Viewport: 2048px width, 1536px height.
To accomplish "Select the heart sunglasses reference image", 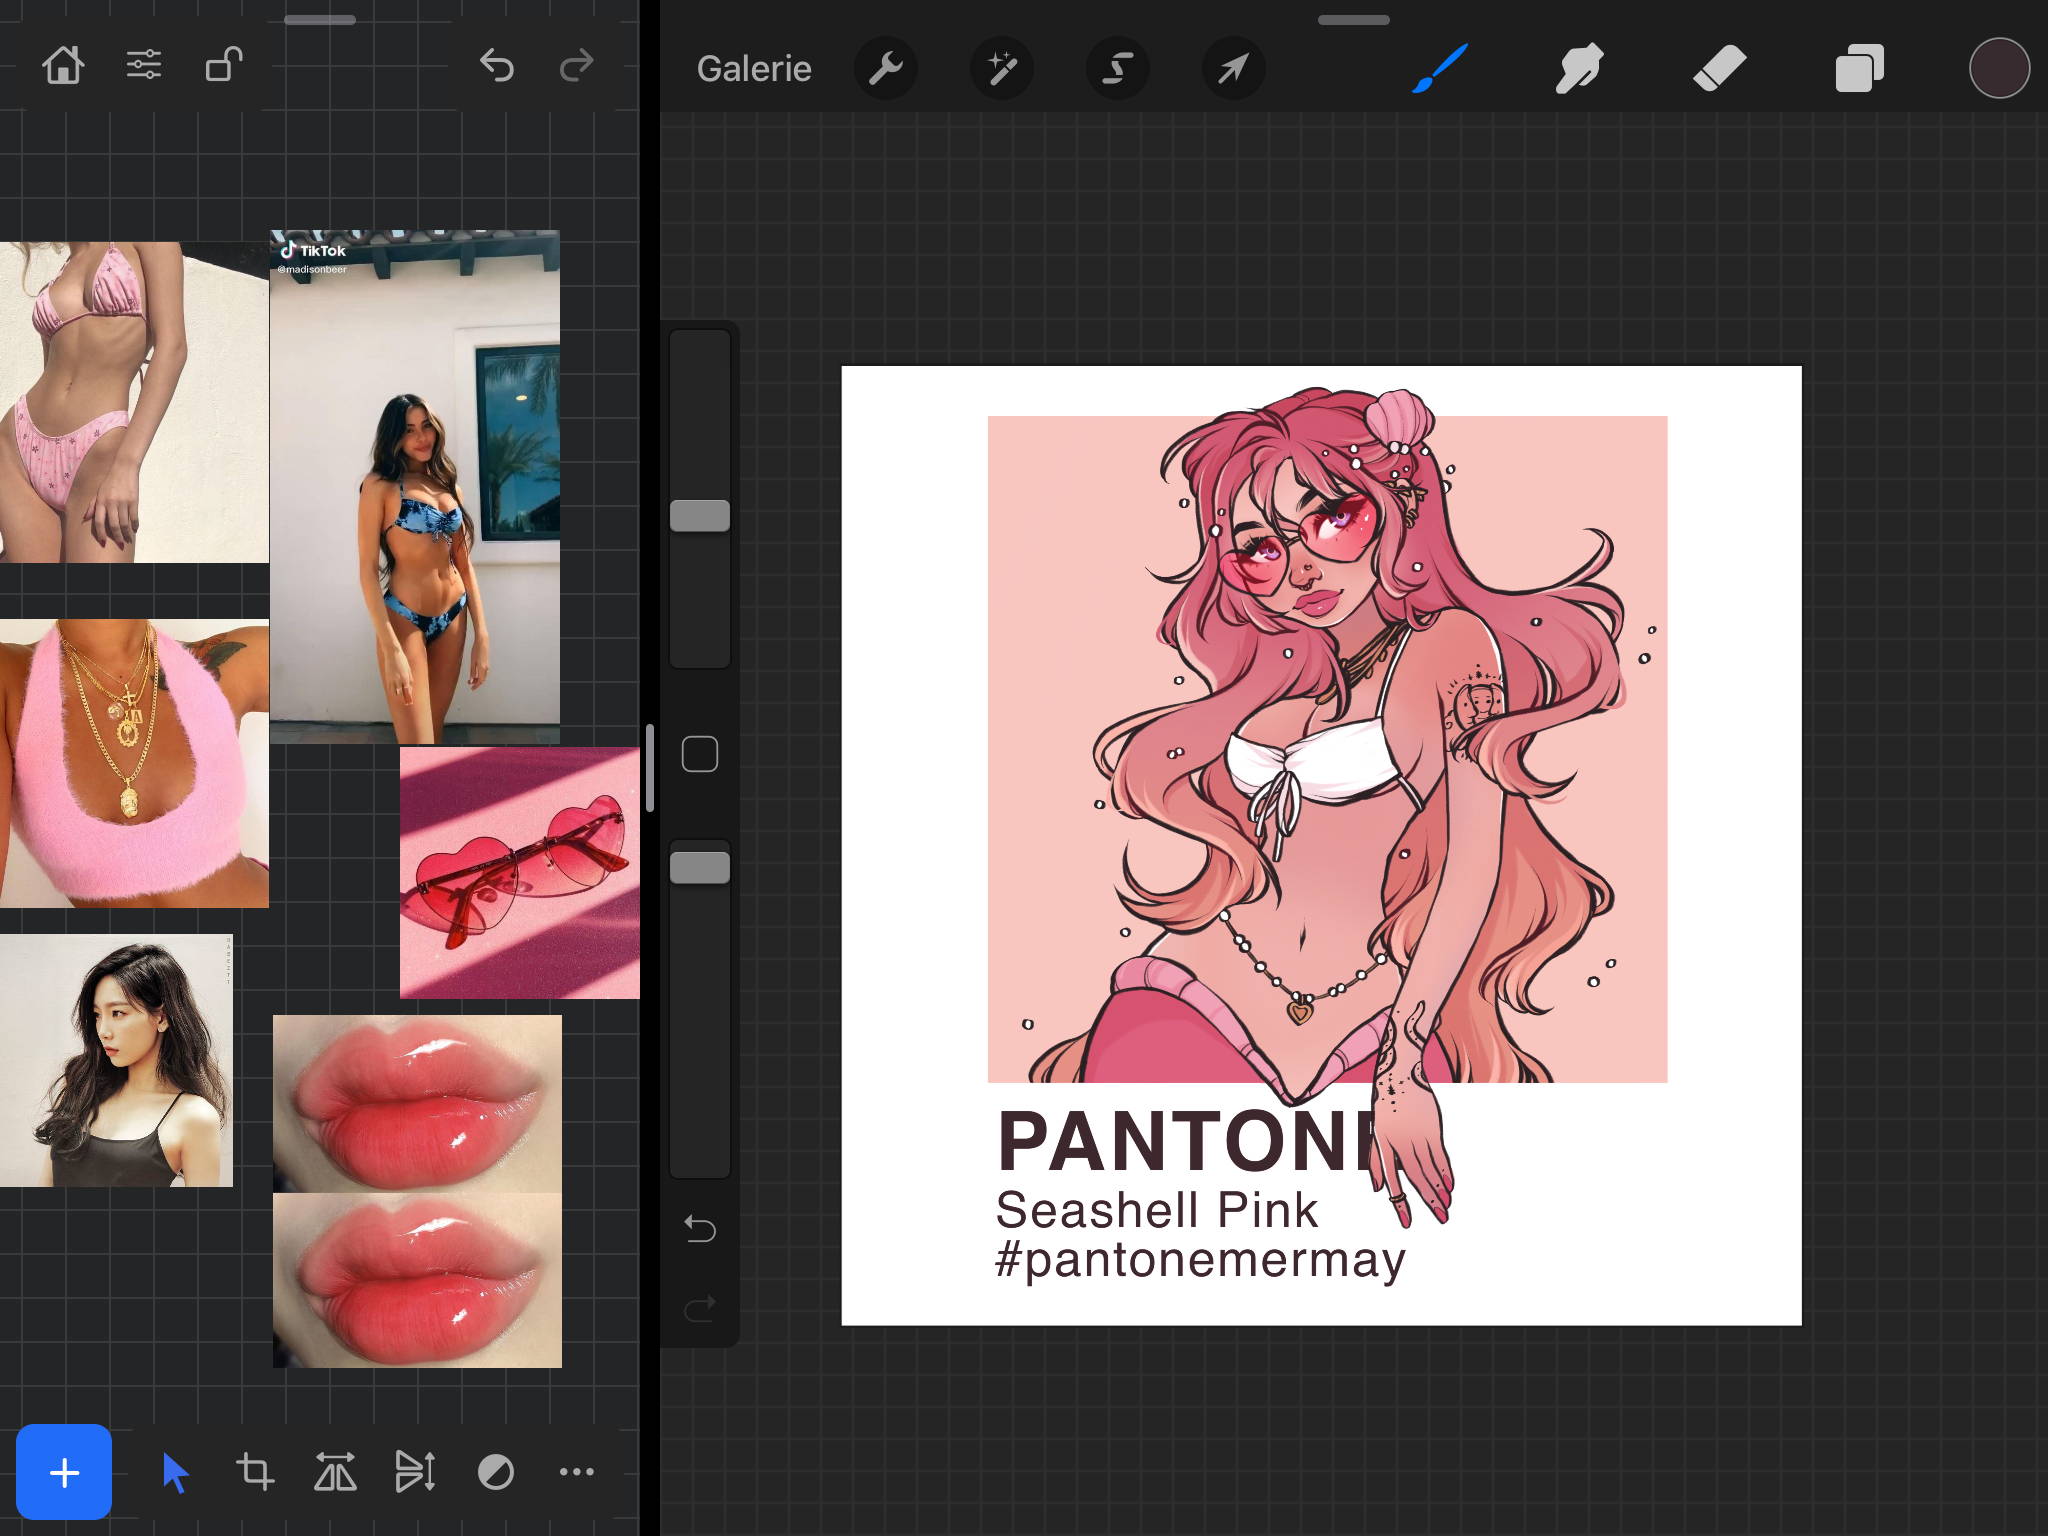I will [520, 873].
